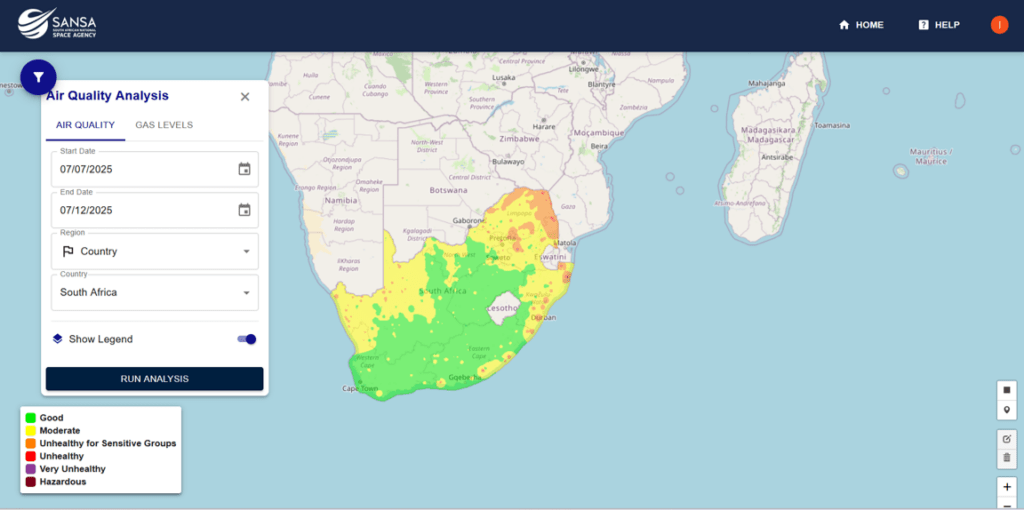
Task: Select the place marker map tool
Action: pos(1007,410)
